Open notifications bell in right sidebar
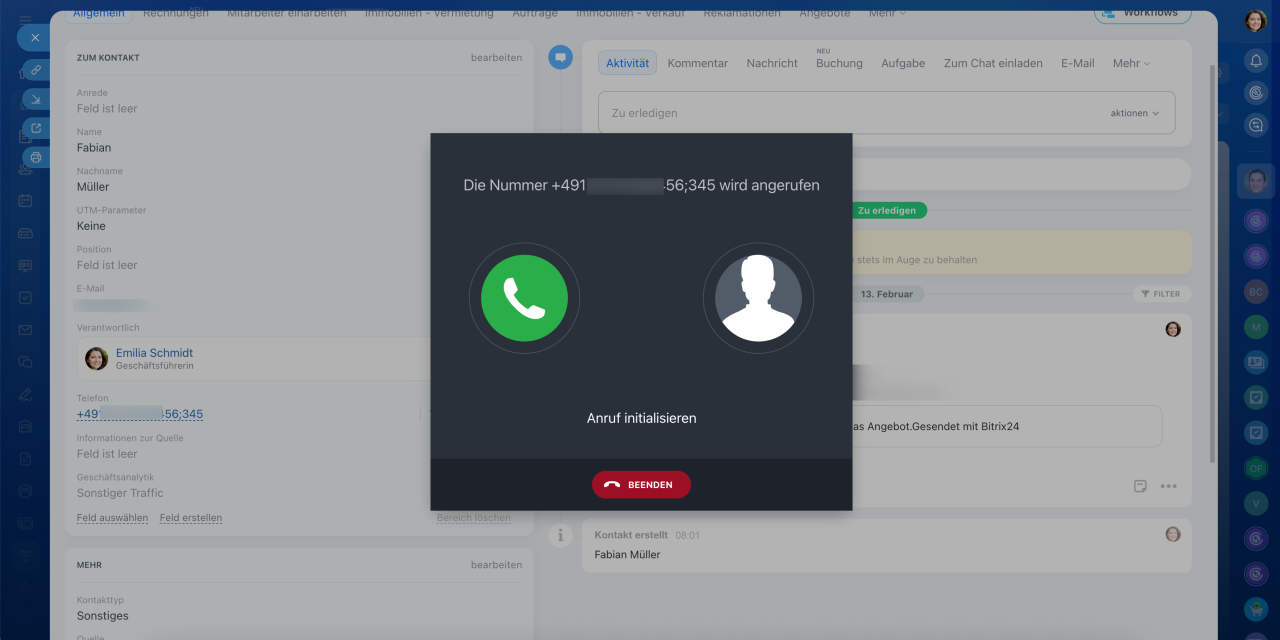1280x640 pixels. (1256, 61)
